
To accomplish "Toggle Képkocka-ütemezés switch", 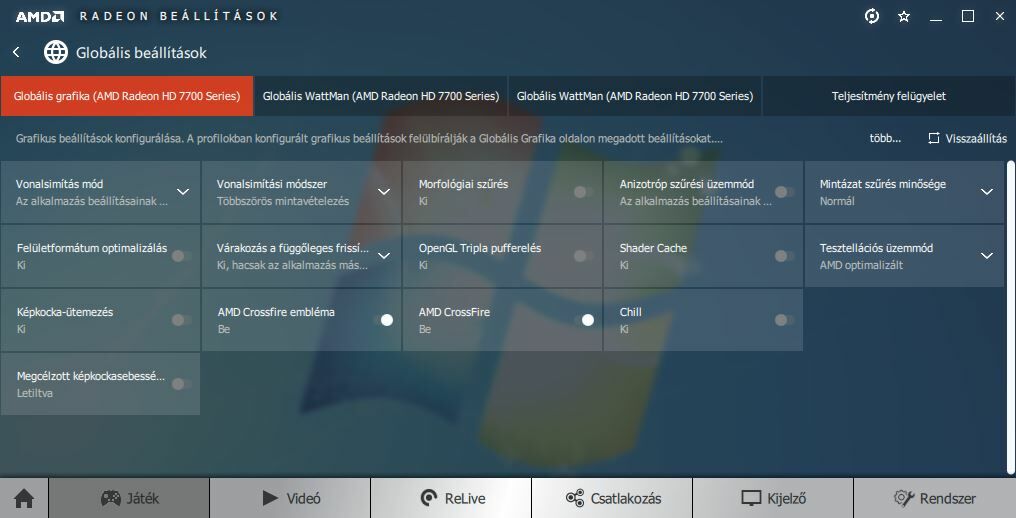I will pyautogui.click(x=181, y=320).
